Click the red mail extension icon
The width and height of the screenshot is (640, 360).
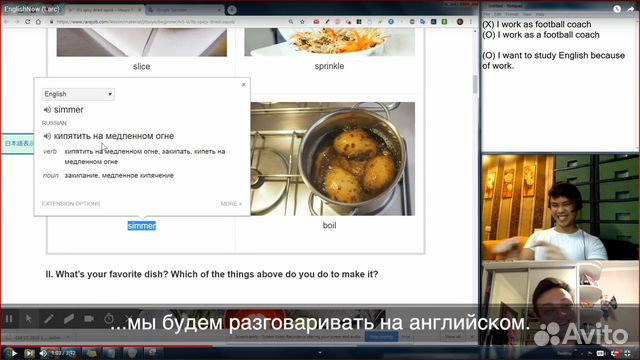point(316,22)
